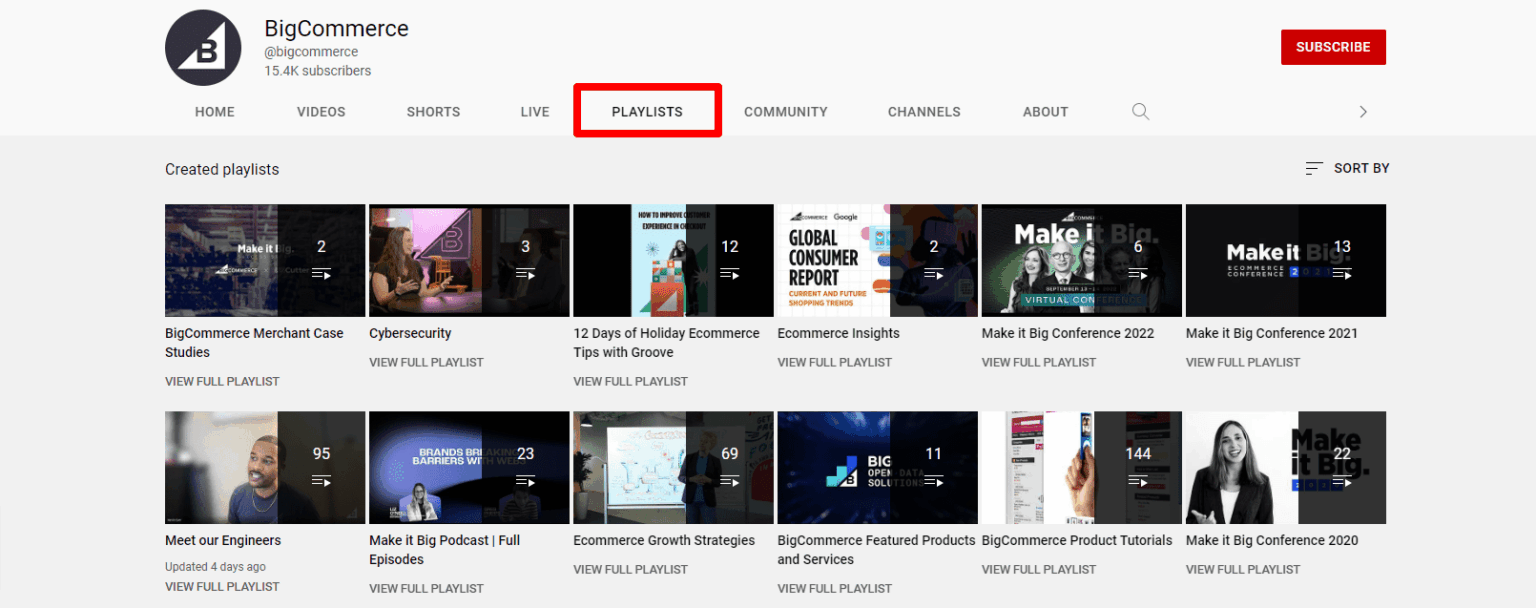View full playlist for Make it Big Conference 2020

pos(1243,569)
